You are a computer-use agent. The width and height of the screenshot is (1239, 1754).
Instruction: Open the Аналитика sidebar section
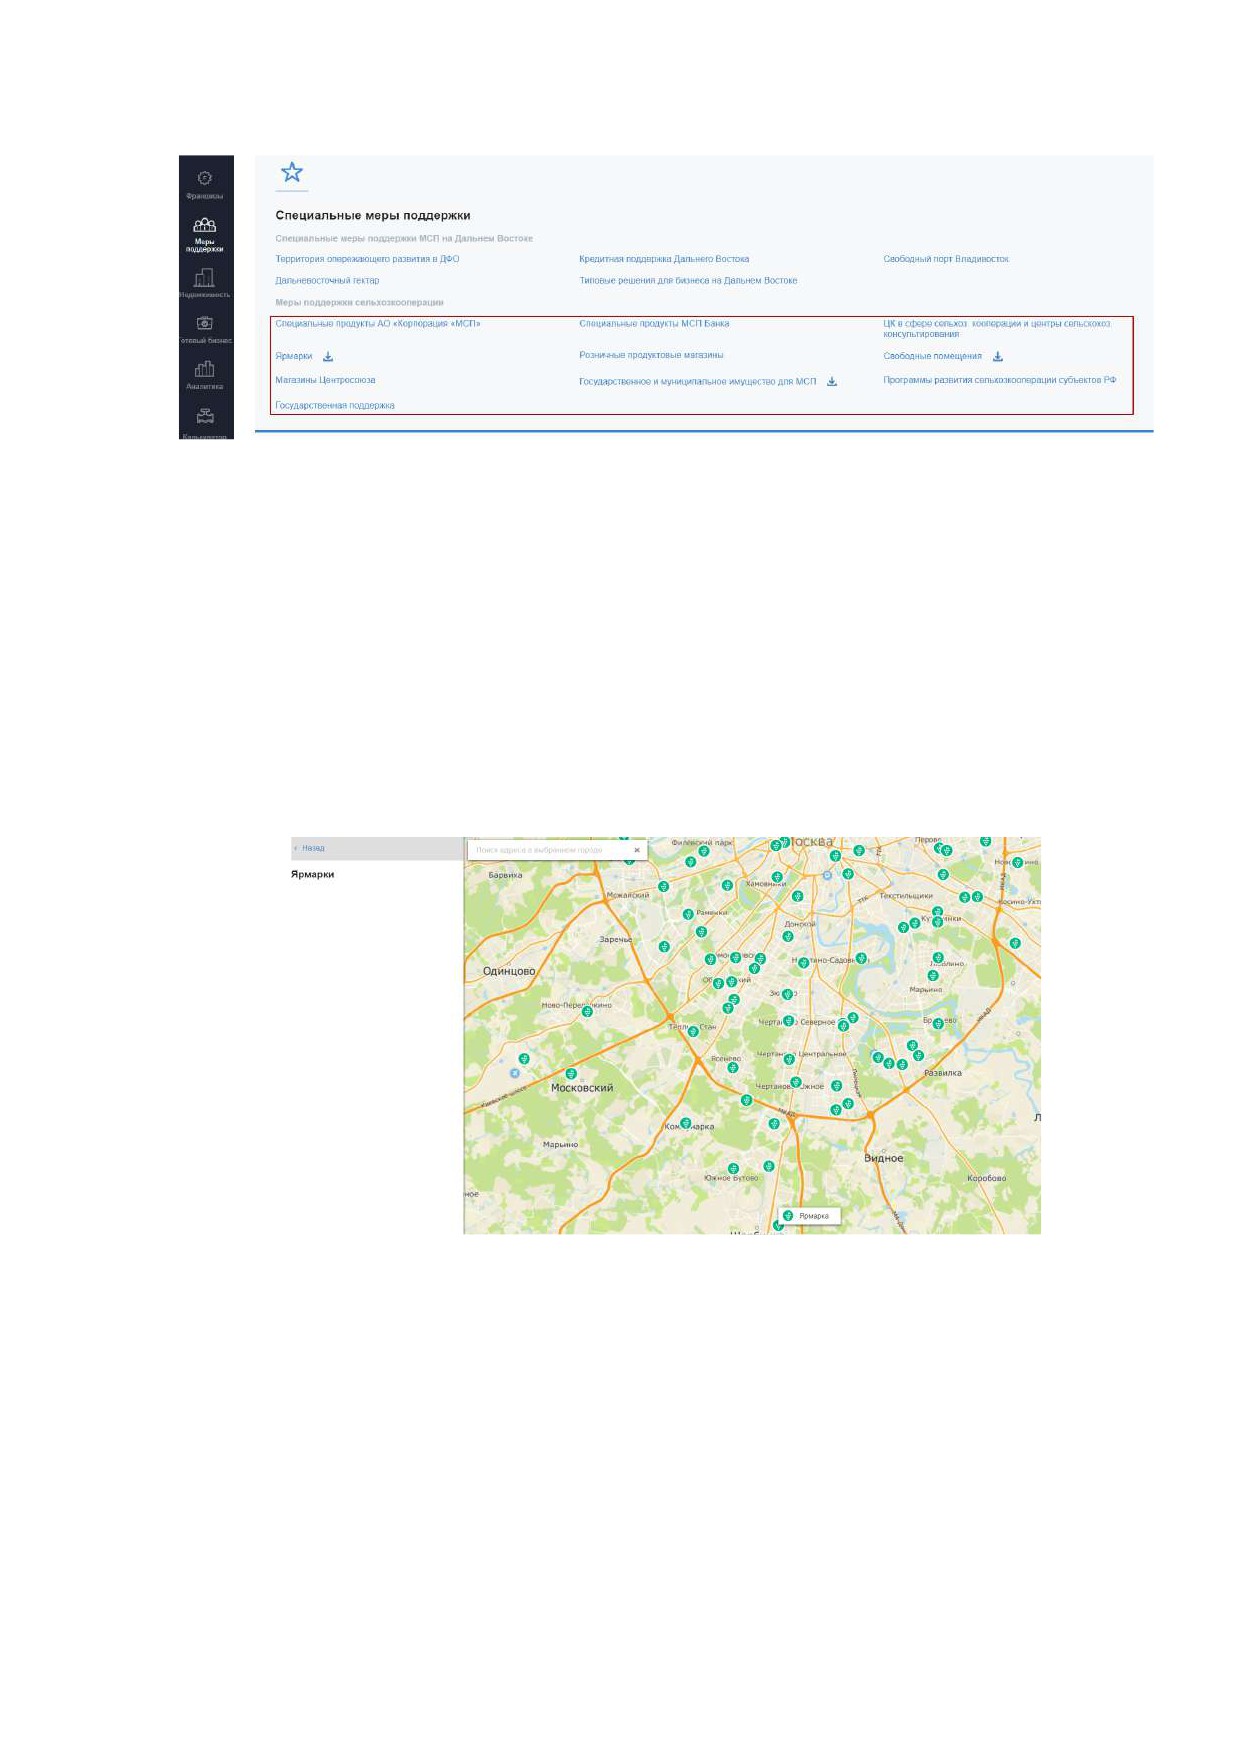(204, 375)
